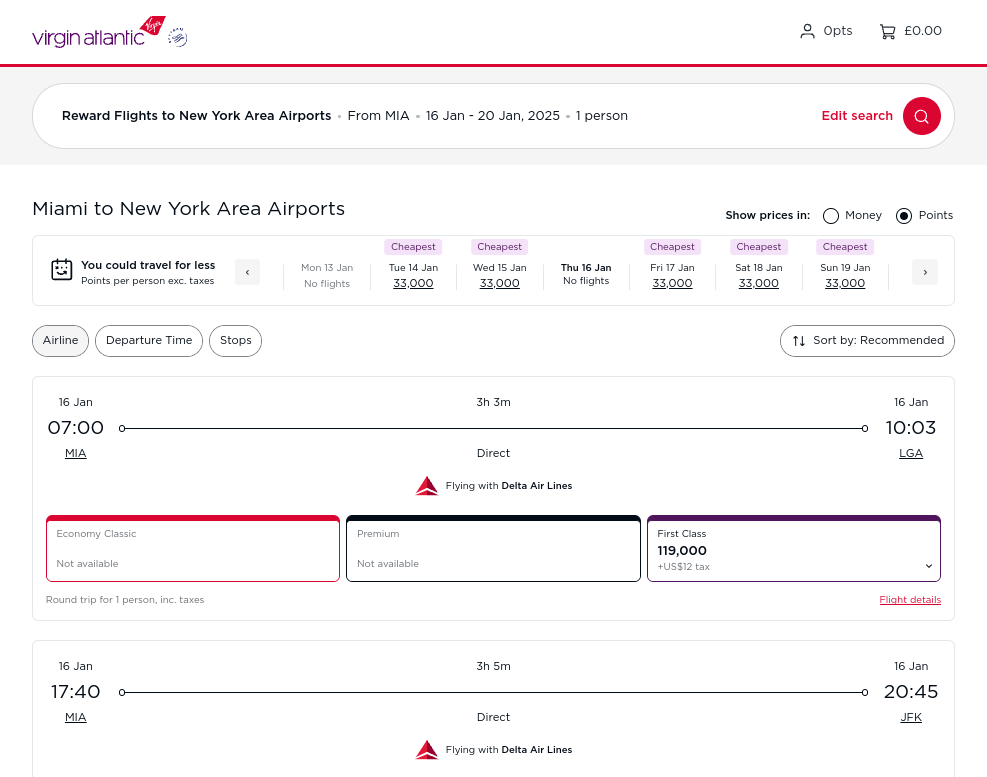
Task: Click the 0pts account balance
Action: click(837, 31)
